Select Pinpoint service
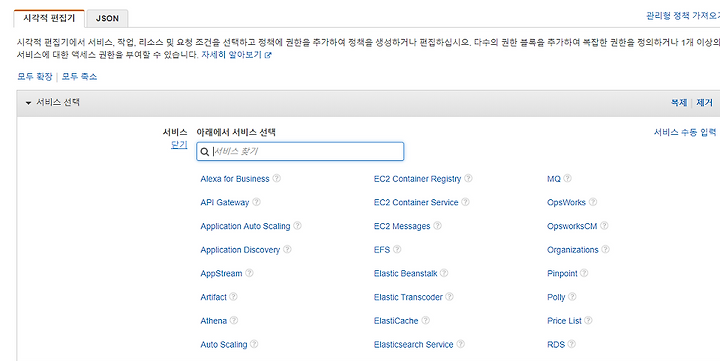This screenshot has width=720, height=361. click(x=562, y=273)
